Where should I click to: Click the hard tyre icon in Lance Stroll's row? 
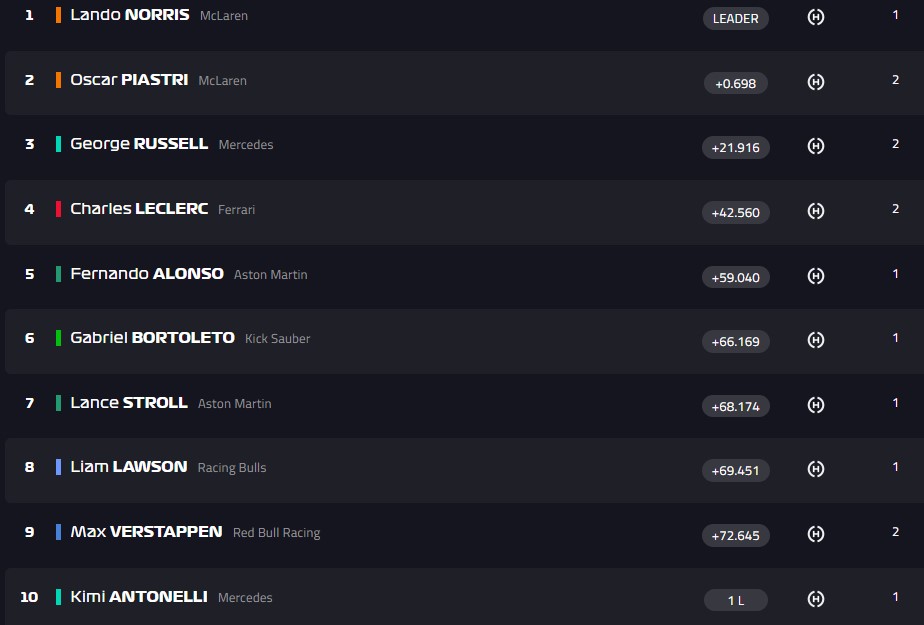(x=816, y=405)
